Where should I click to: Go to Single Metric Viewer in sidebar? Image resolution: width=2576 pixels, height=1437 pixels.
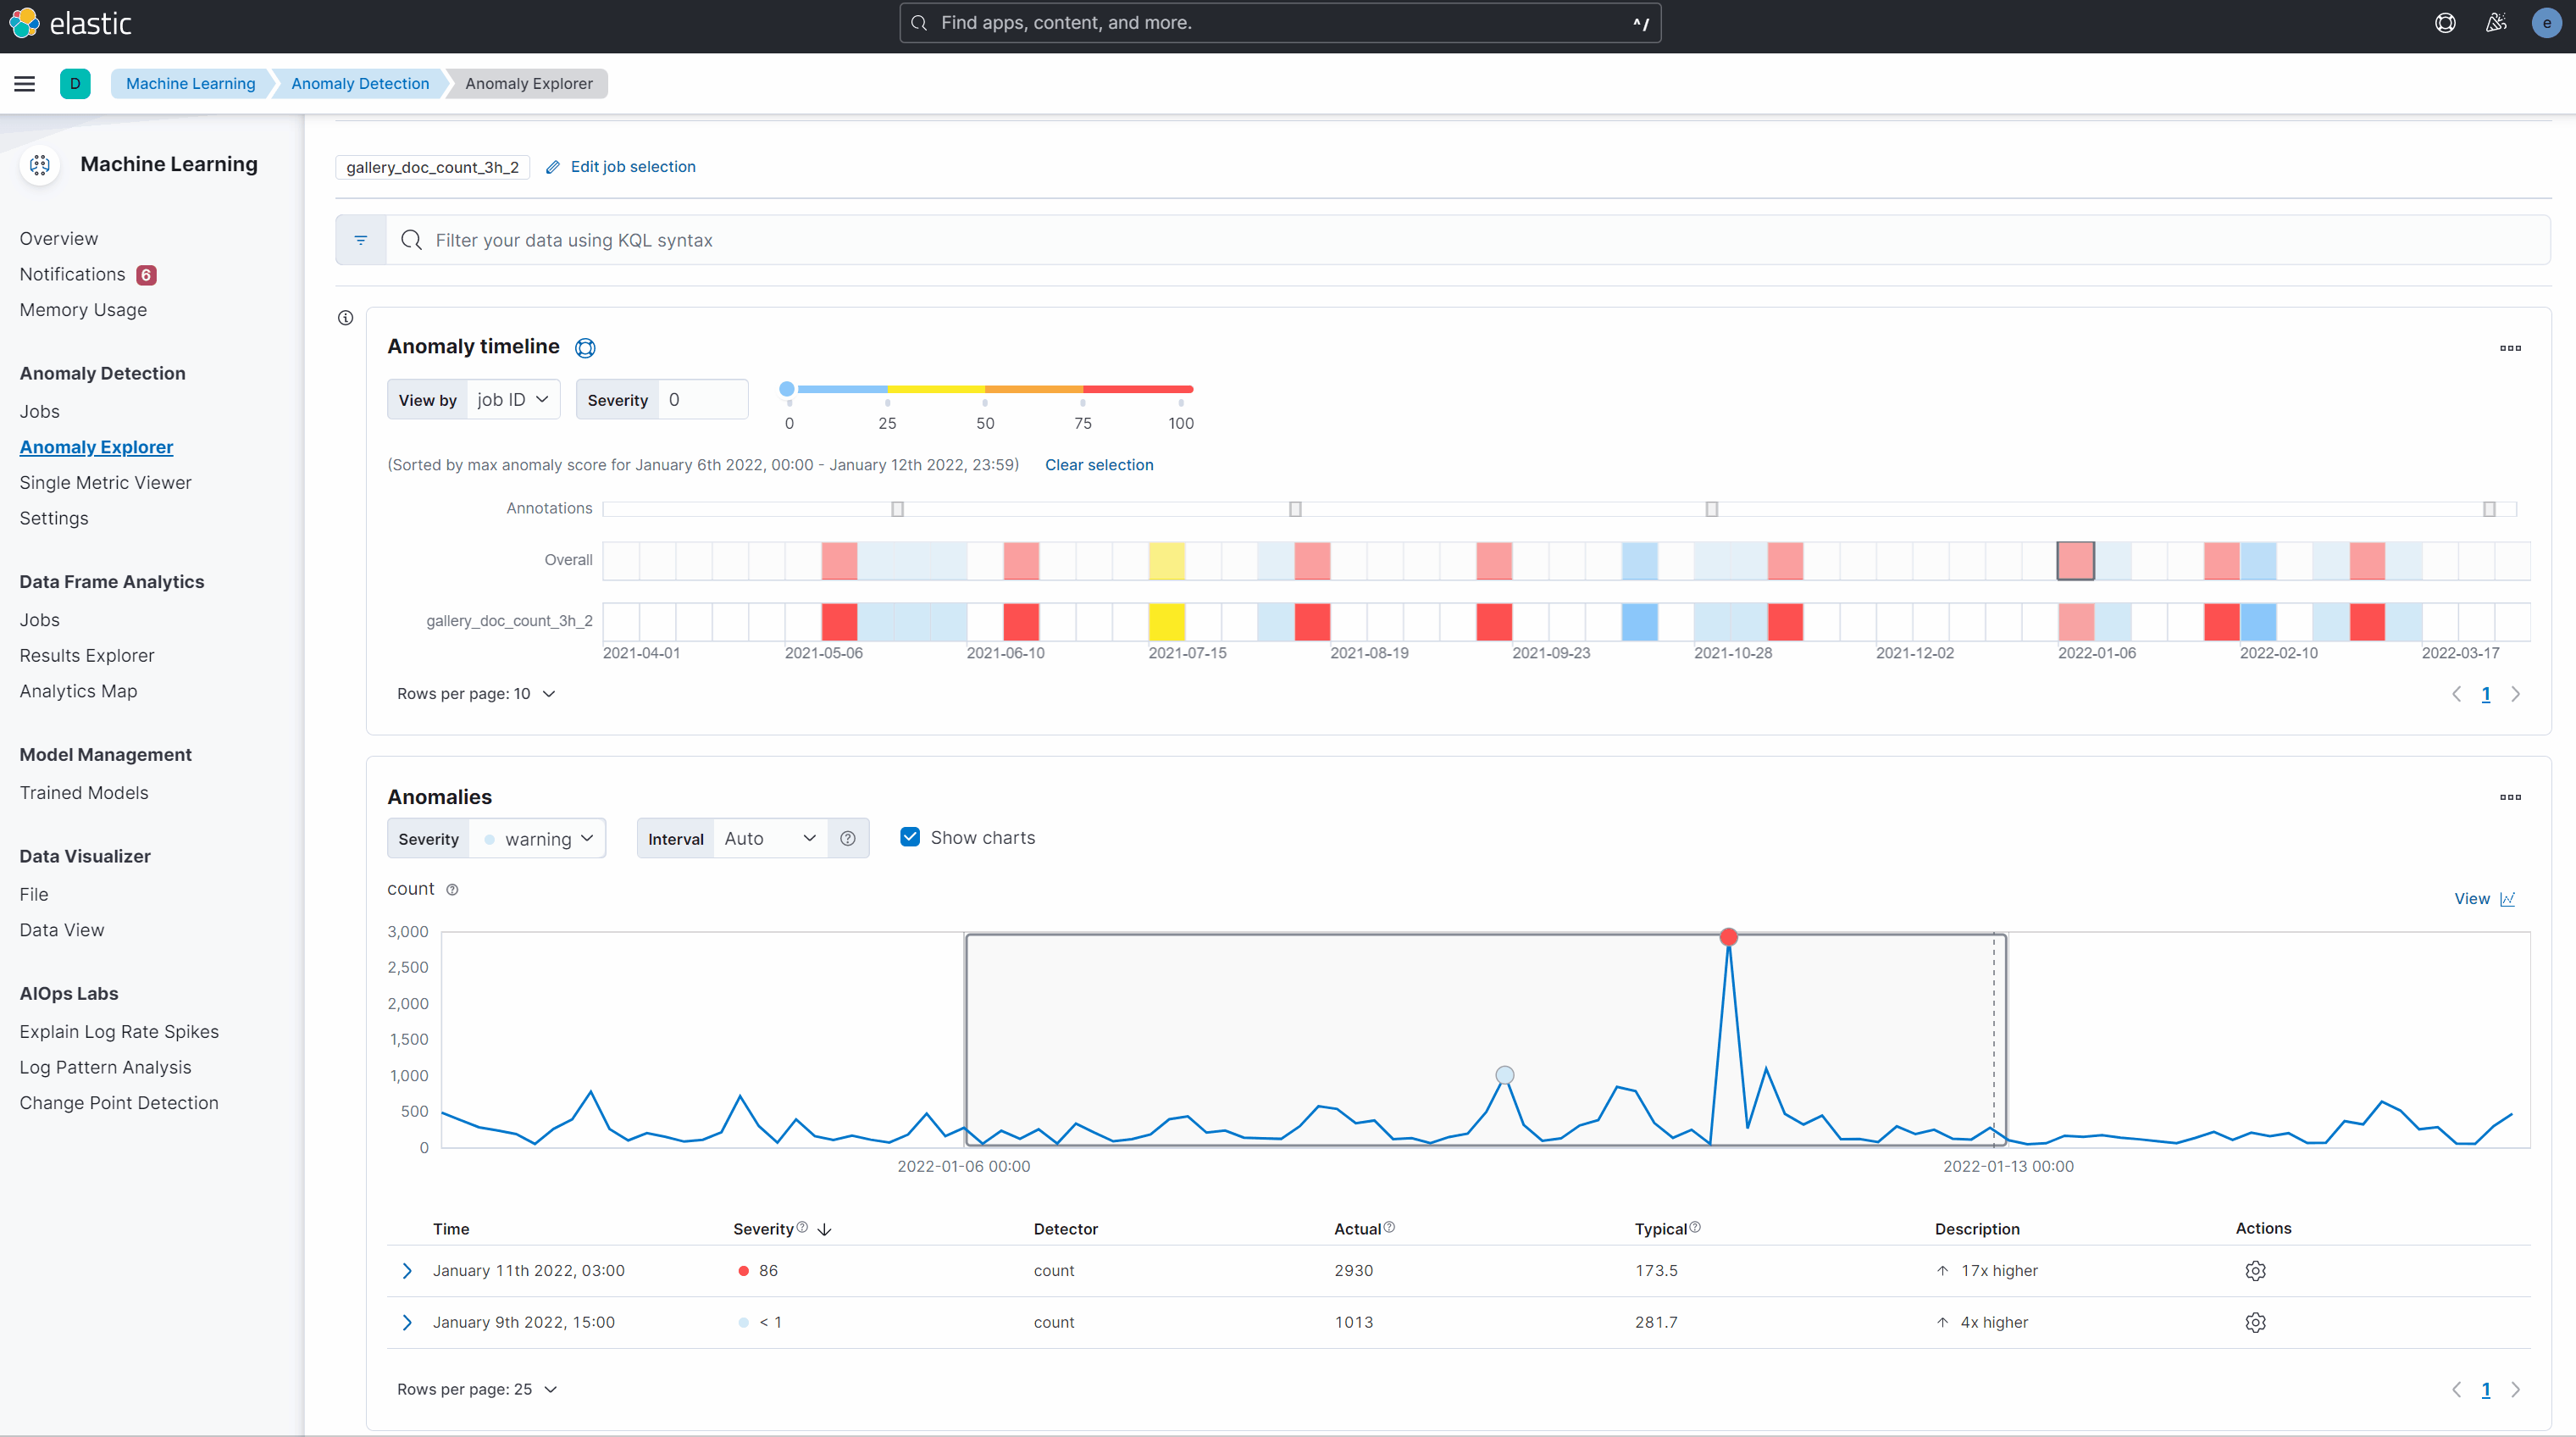pyautogui.click(x=105, y=483)
